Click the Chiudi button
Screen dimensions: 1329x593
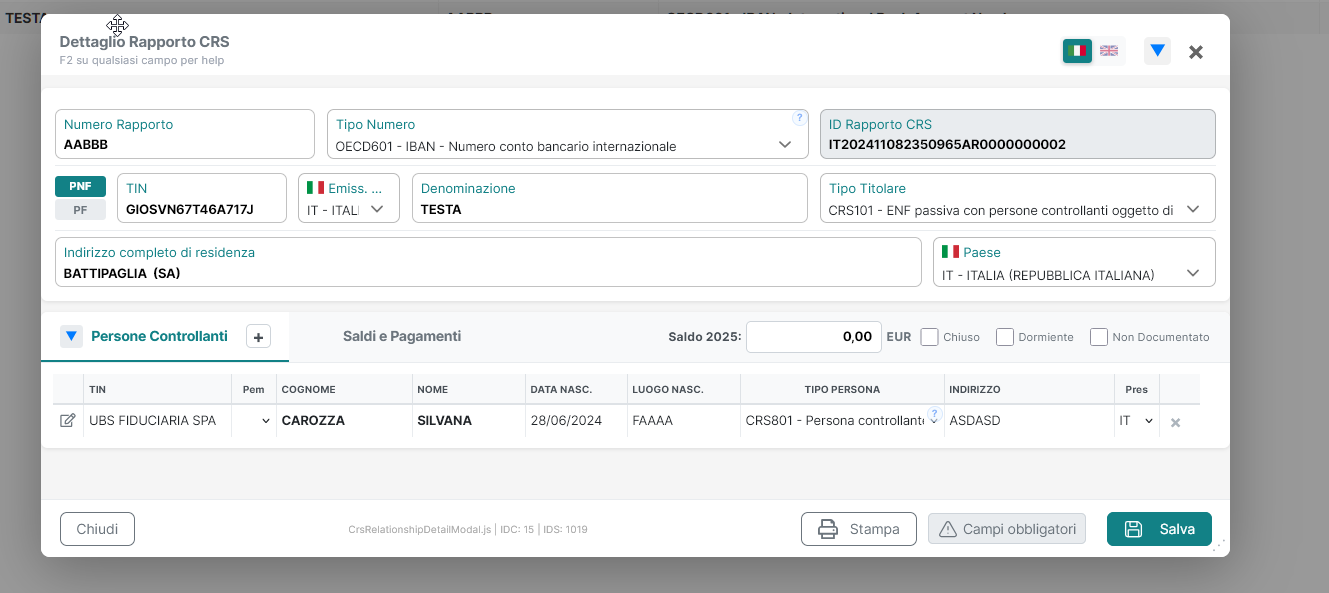coord(97,529)
